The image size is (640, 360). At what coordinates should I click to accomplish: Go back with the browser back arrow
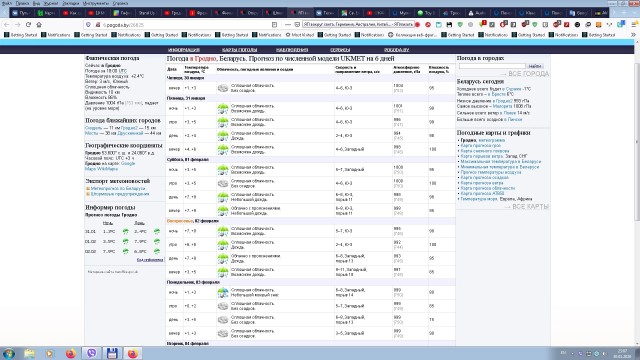tap(7, 25)
